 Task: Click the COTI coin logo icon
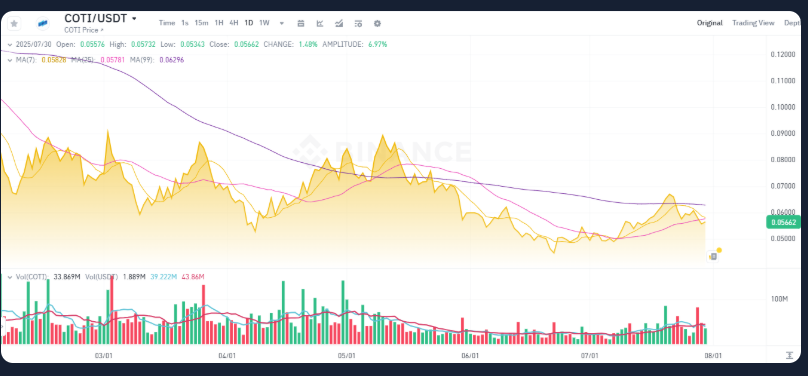pos(43,24)
